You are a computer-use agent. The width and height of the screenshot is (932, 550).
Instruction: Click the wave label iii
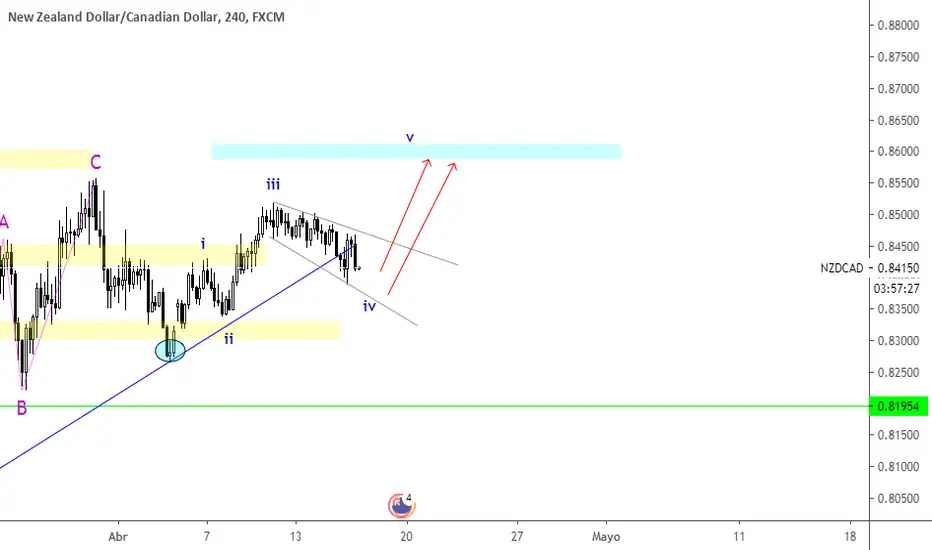[x=273, y=184]
